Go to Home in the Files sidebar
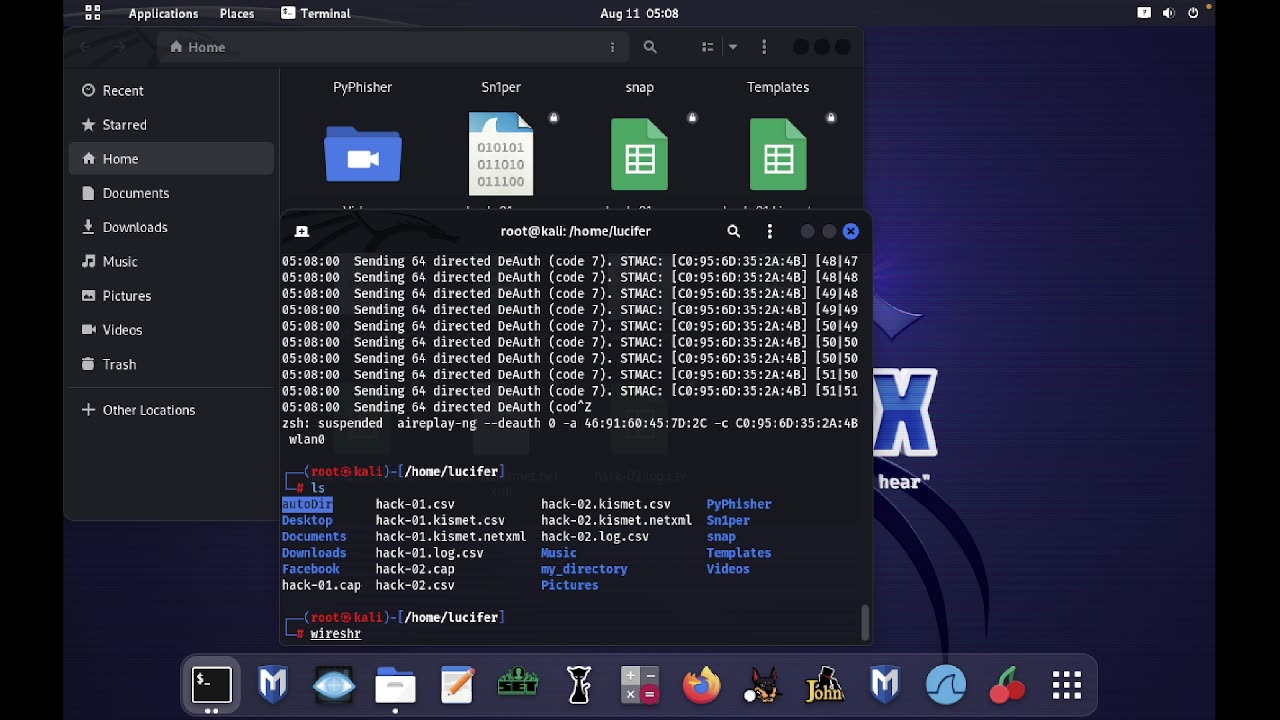Viewport: 1280px width, 720px height. click(x=171, y=159)
